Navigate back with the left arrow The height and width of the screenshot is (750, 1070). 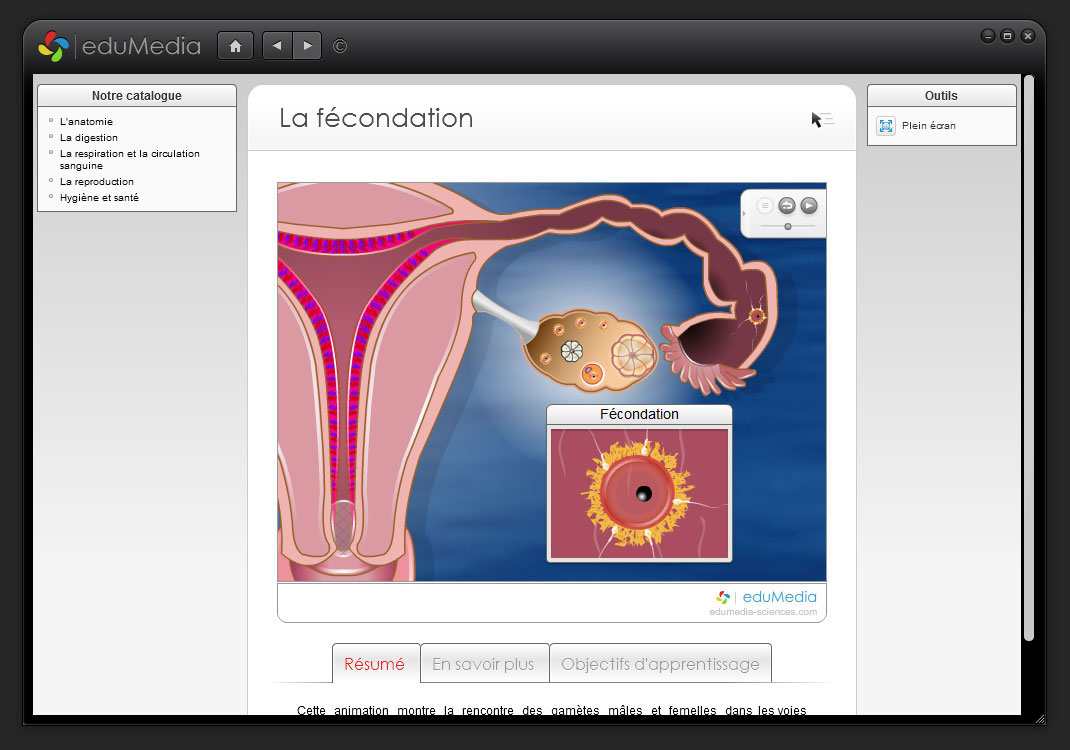277,46
